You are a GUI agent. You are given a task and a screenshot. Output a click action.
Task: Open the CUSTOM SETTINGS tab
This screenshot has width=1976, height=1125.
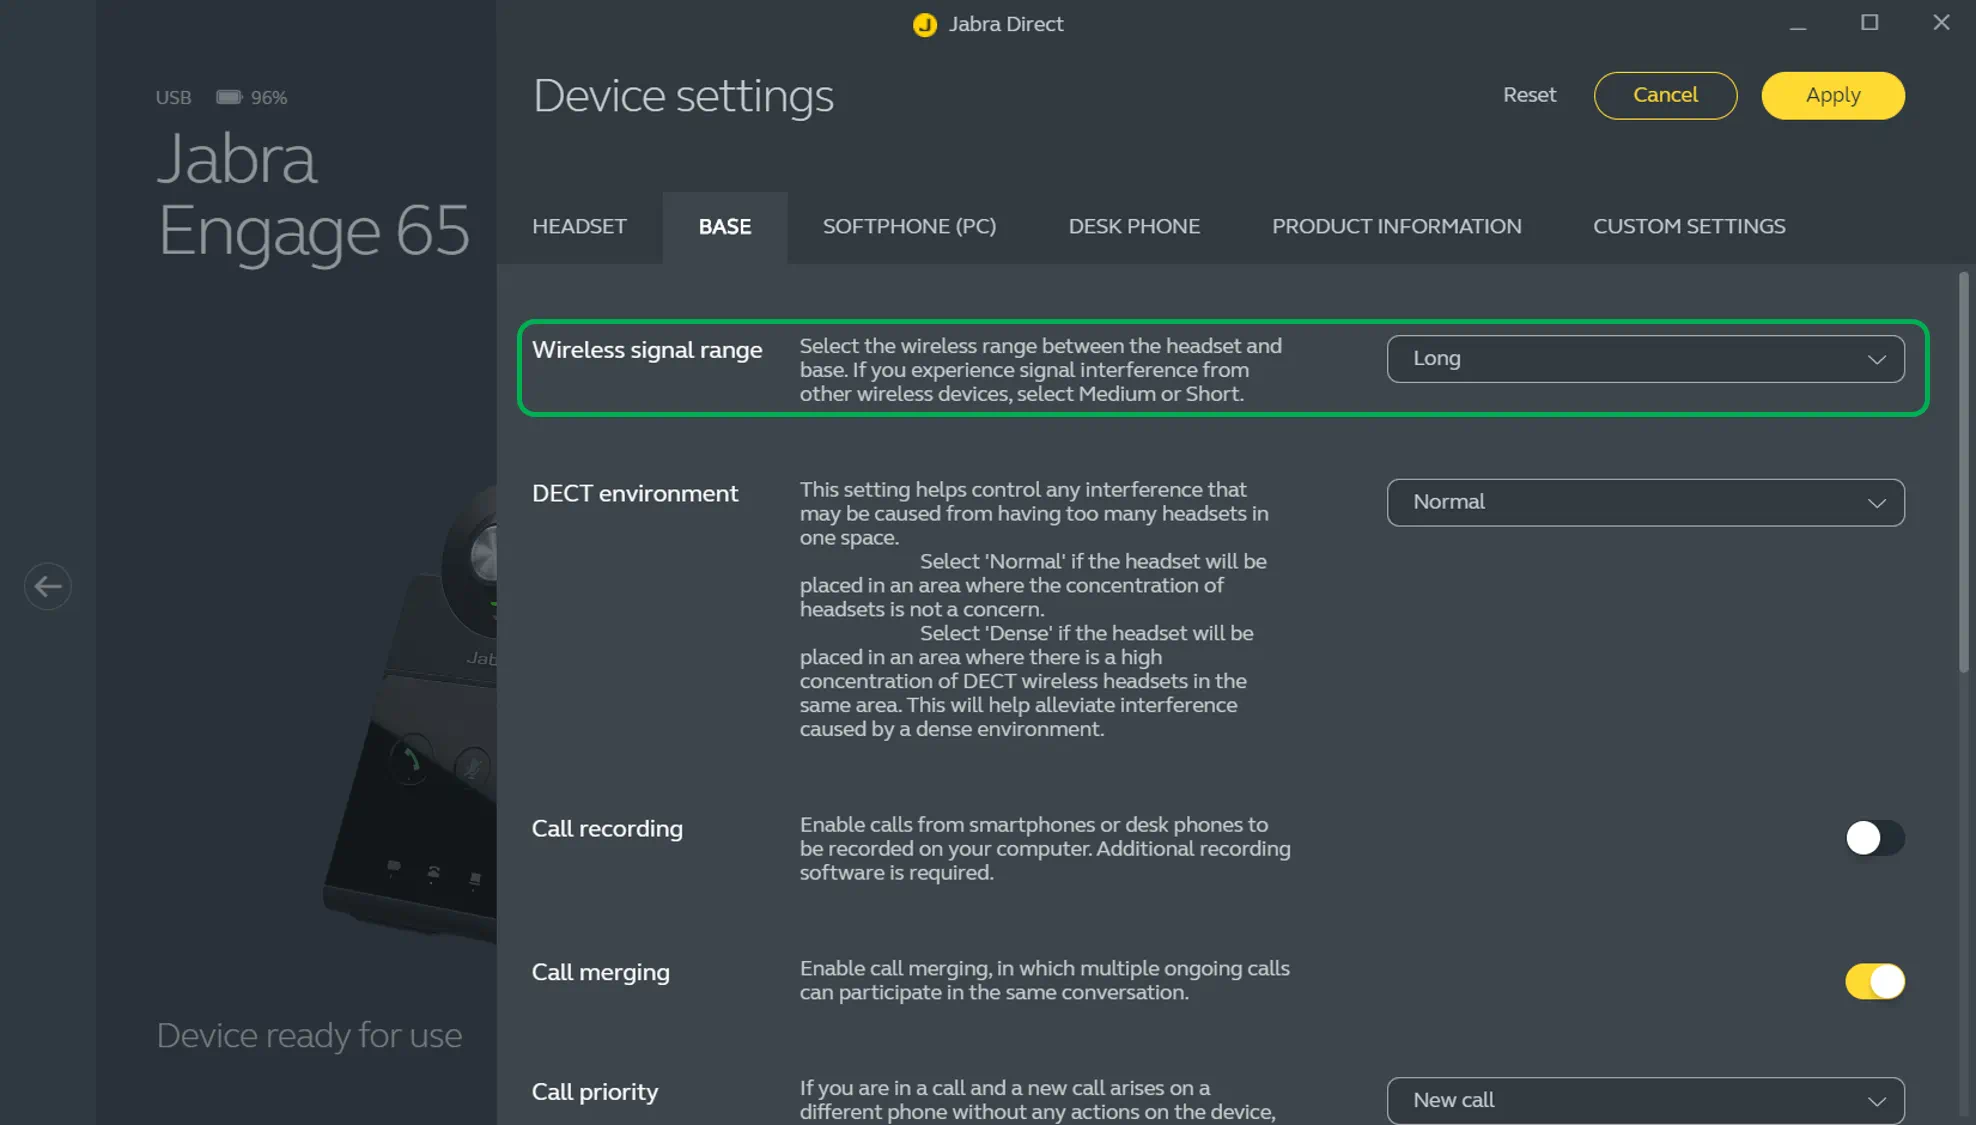(x=1688, y=227)
